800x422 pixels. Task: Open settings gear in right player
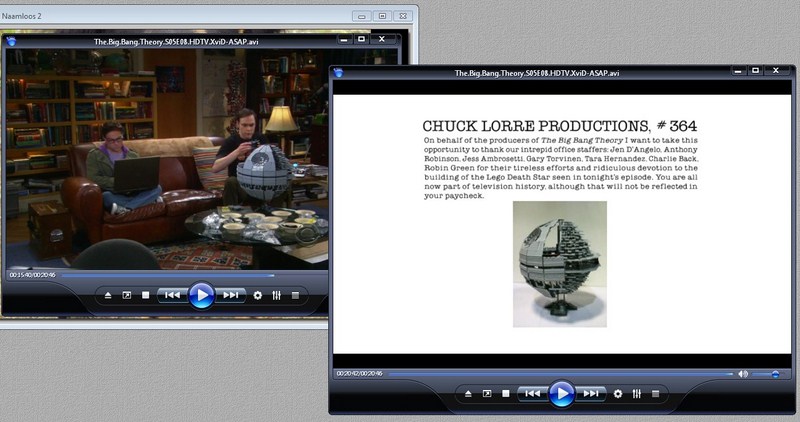pyautogui.click(x=618, y=394)
